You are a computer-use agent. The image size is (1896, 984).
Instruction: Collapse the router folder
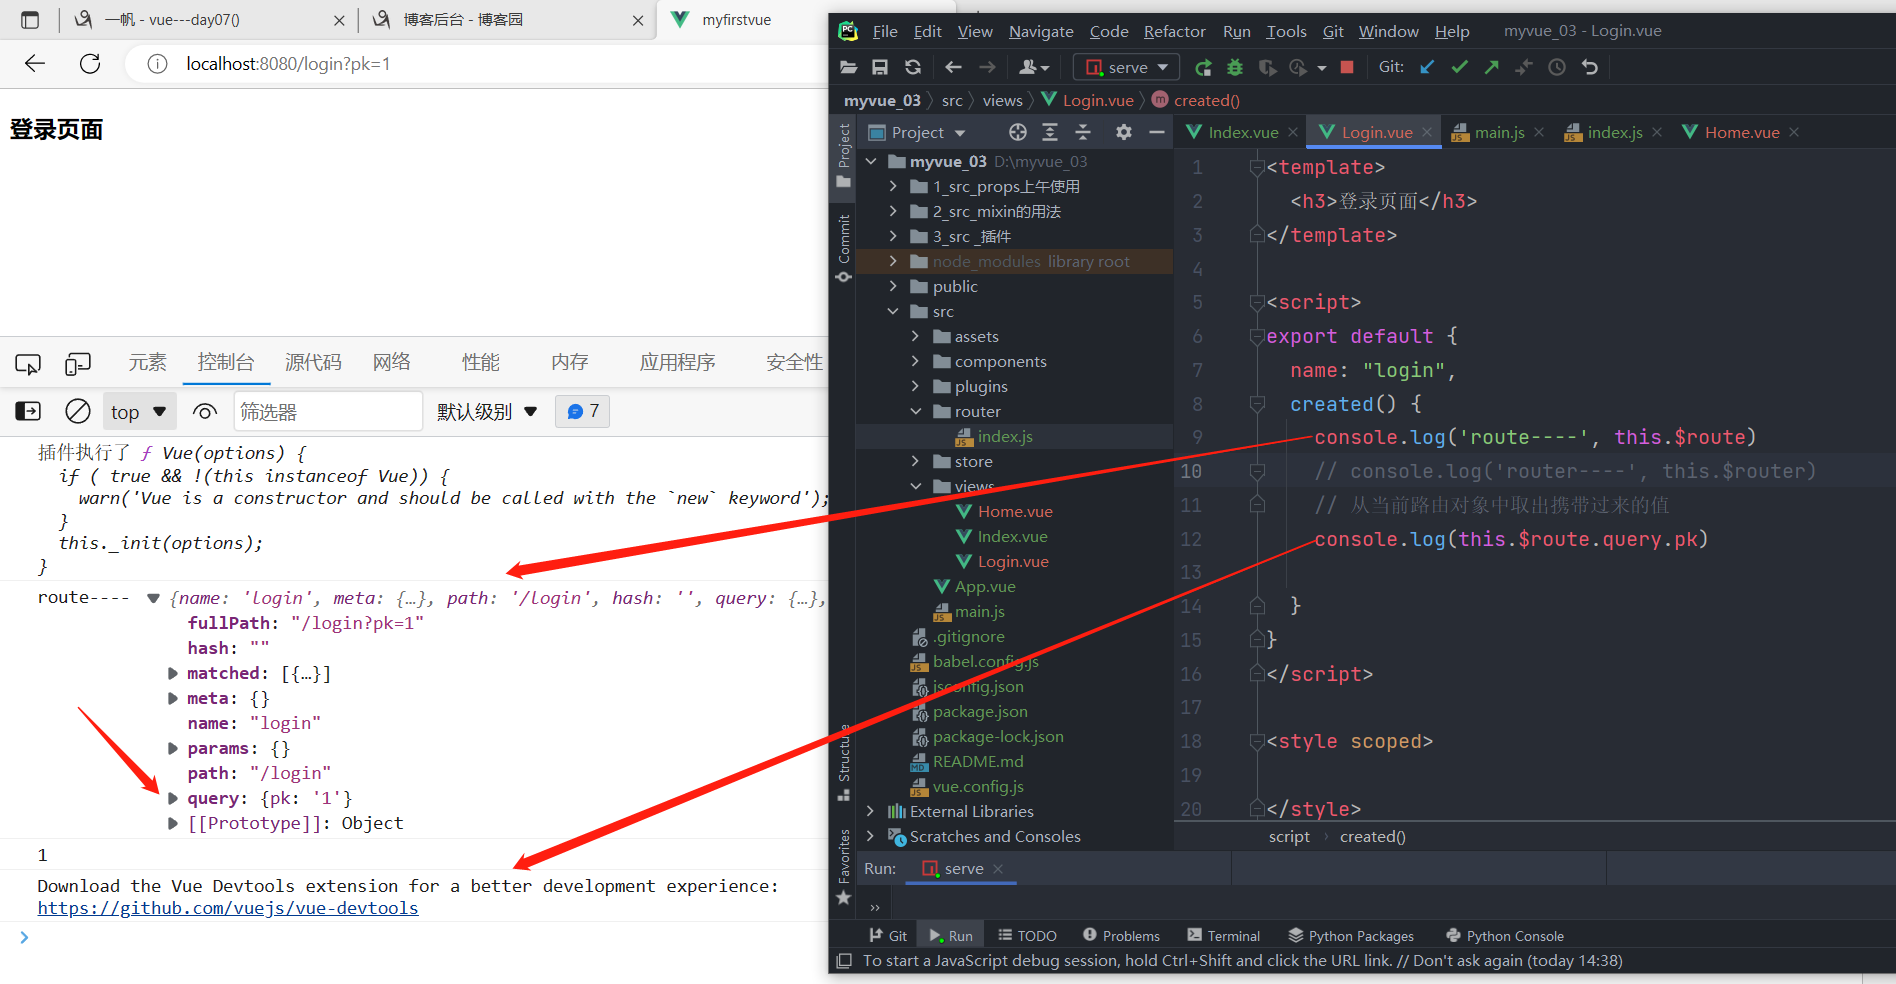pos(915,411)
